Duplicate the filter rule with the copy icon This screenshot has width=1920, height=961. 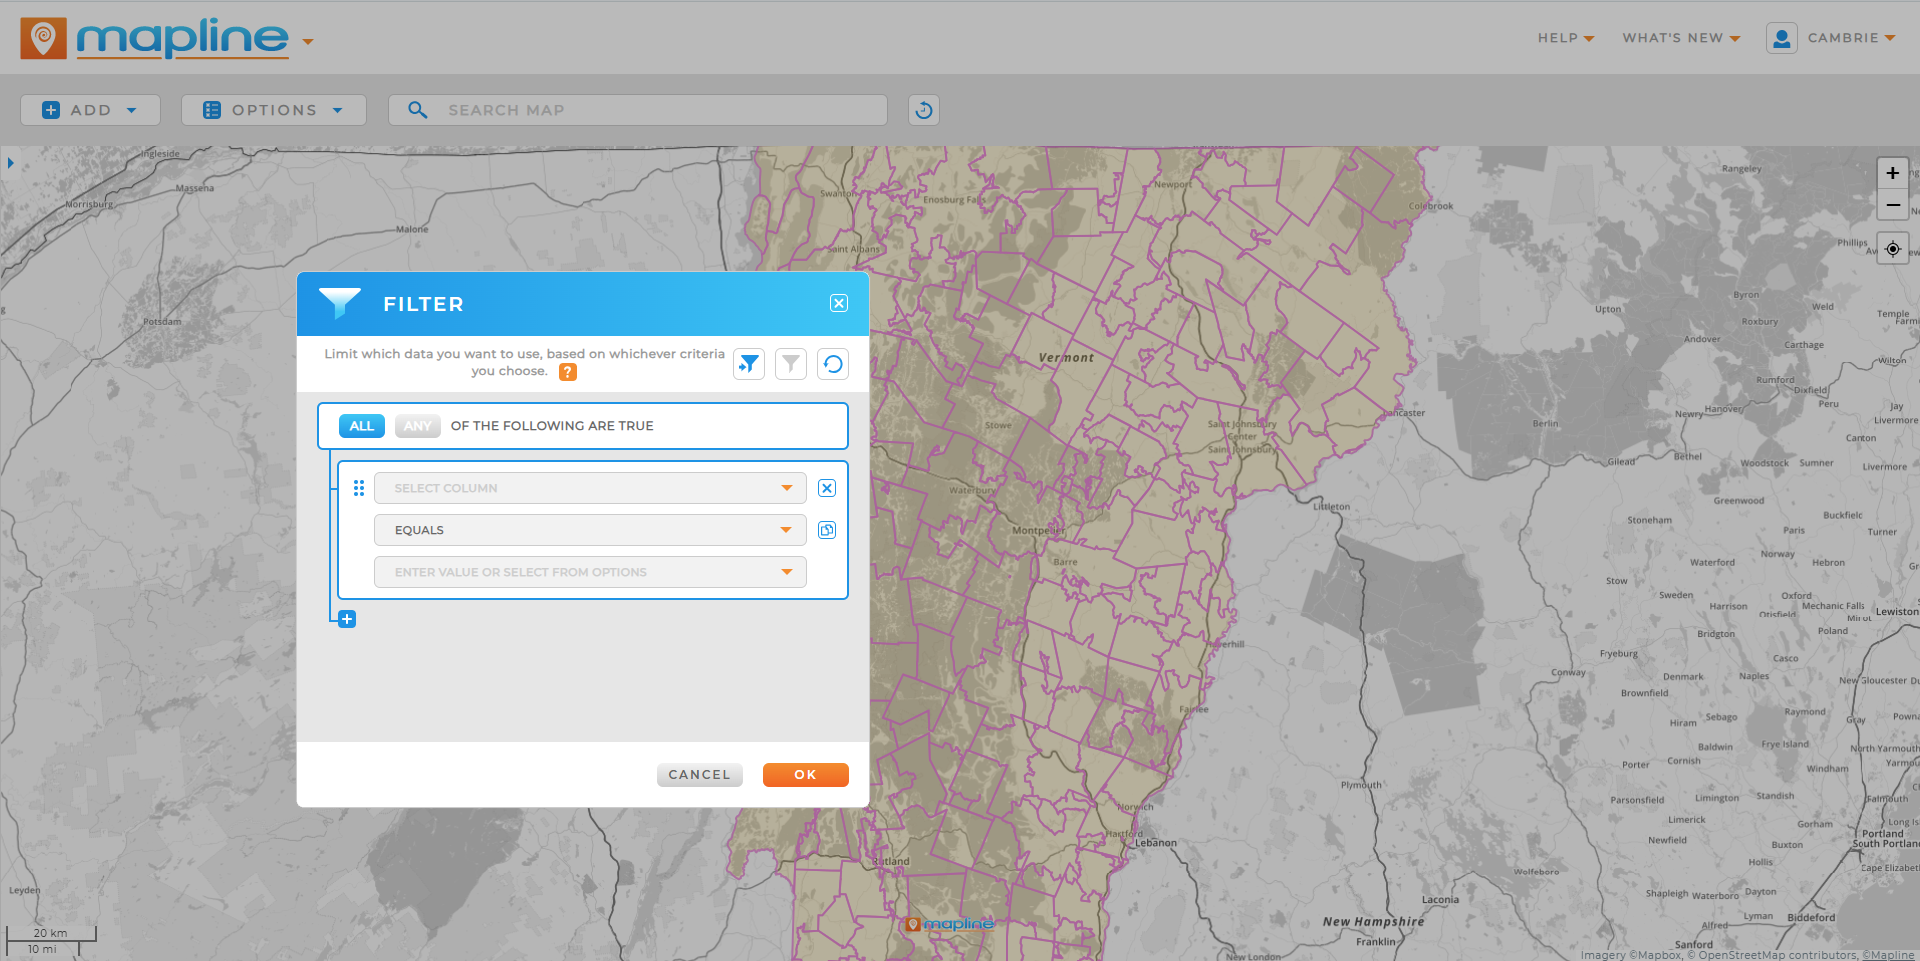(827, 530)
